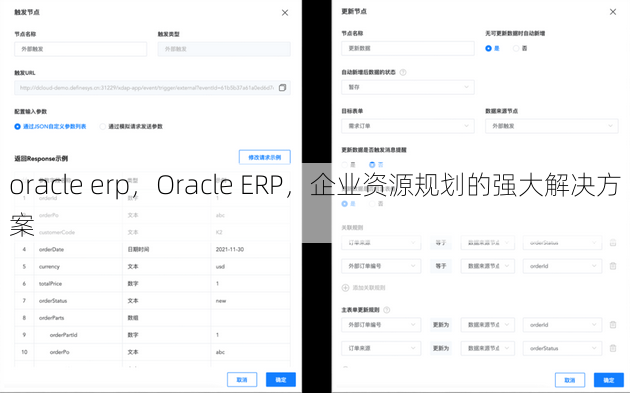Select the orderDate cell in the table

[78, 250]
